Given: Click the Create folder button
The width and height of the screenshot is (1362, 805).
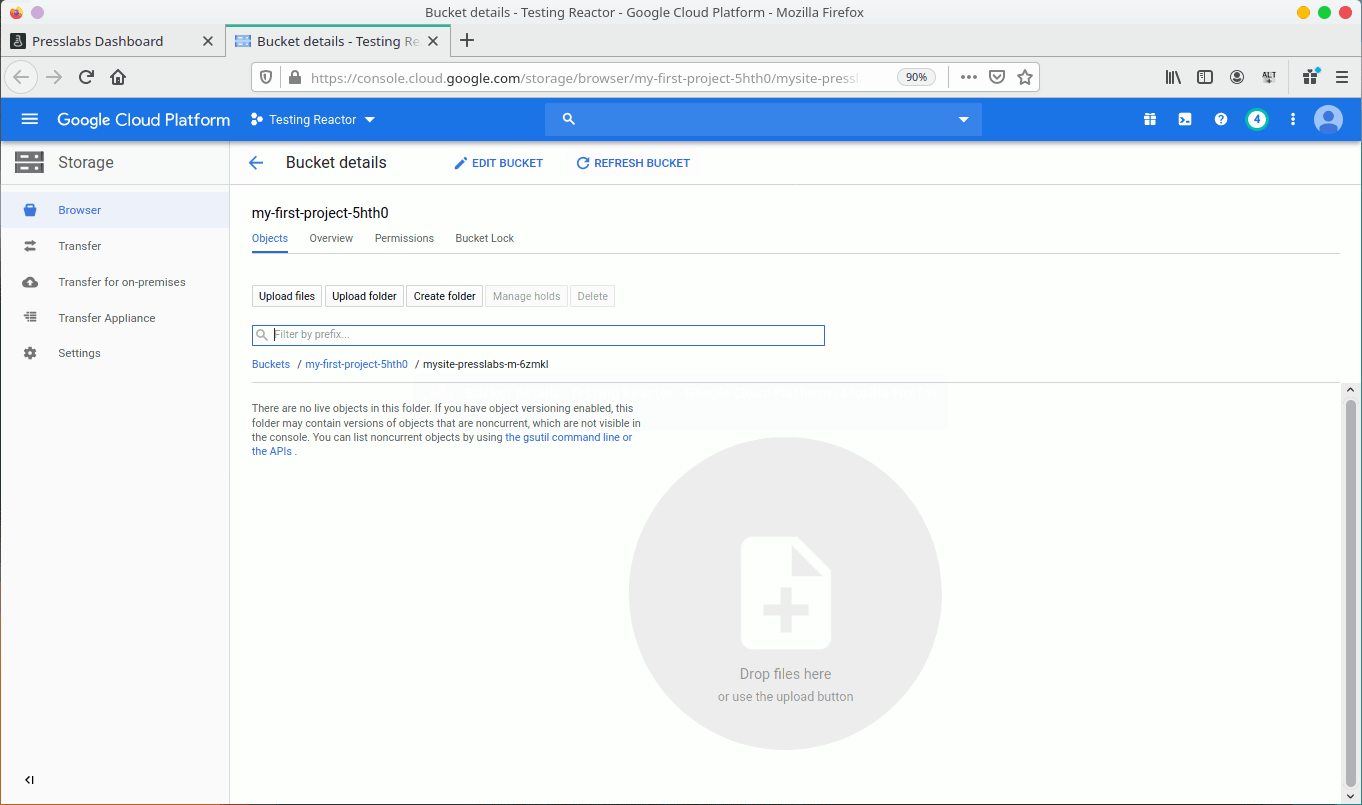Looking at the screenshot, I should pyautogui.click(x=445, y=296).
